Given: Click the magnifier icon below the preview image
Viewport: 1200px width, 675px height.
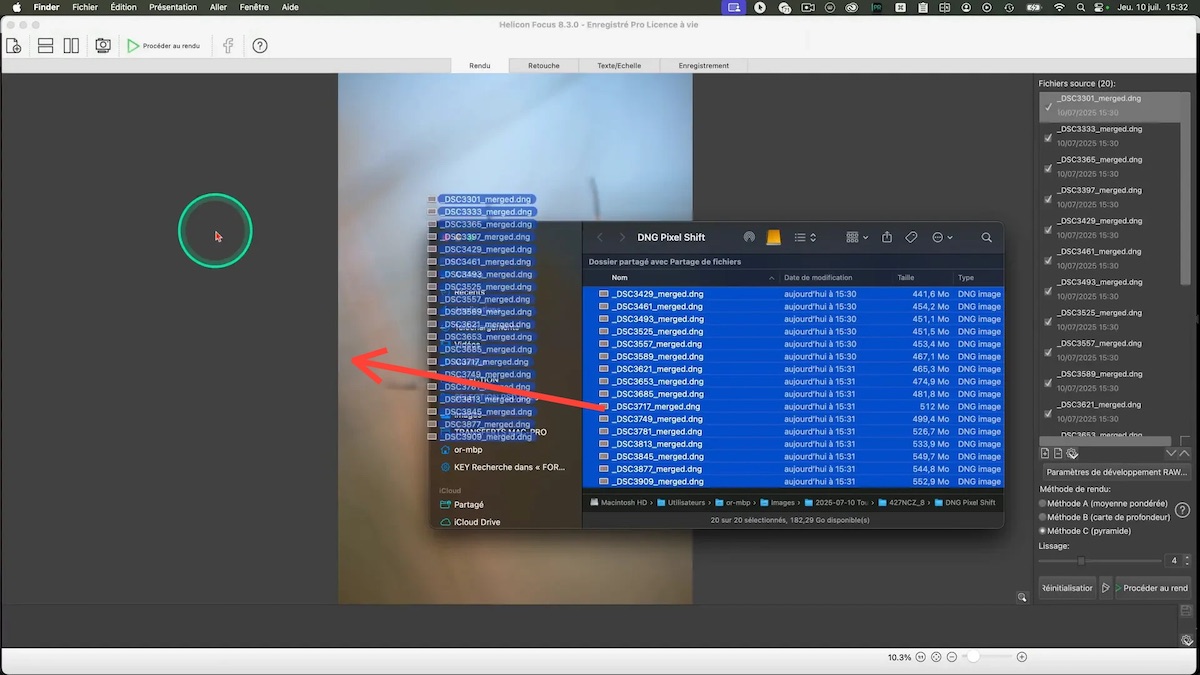Looking at the screenshot, I should pos(1022,597).
